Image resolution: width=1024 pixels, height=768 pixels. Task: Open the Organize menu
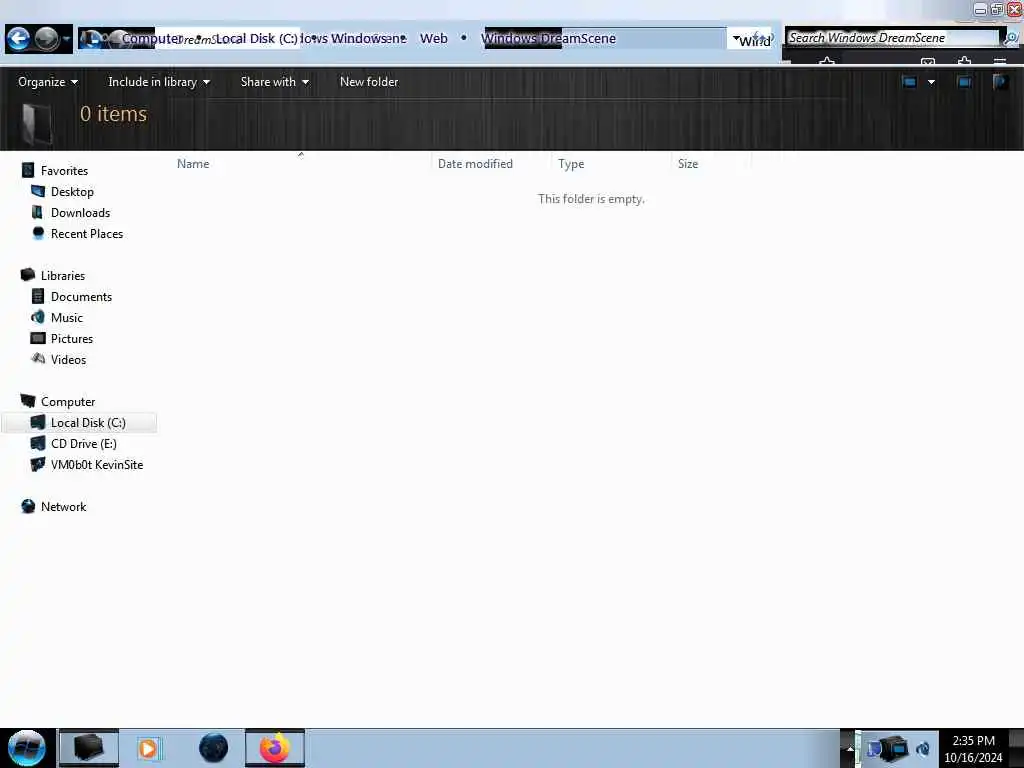pyautogui.click(x=48, y=82)
